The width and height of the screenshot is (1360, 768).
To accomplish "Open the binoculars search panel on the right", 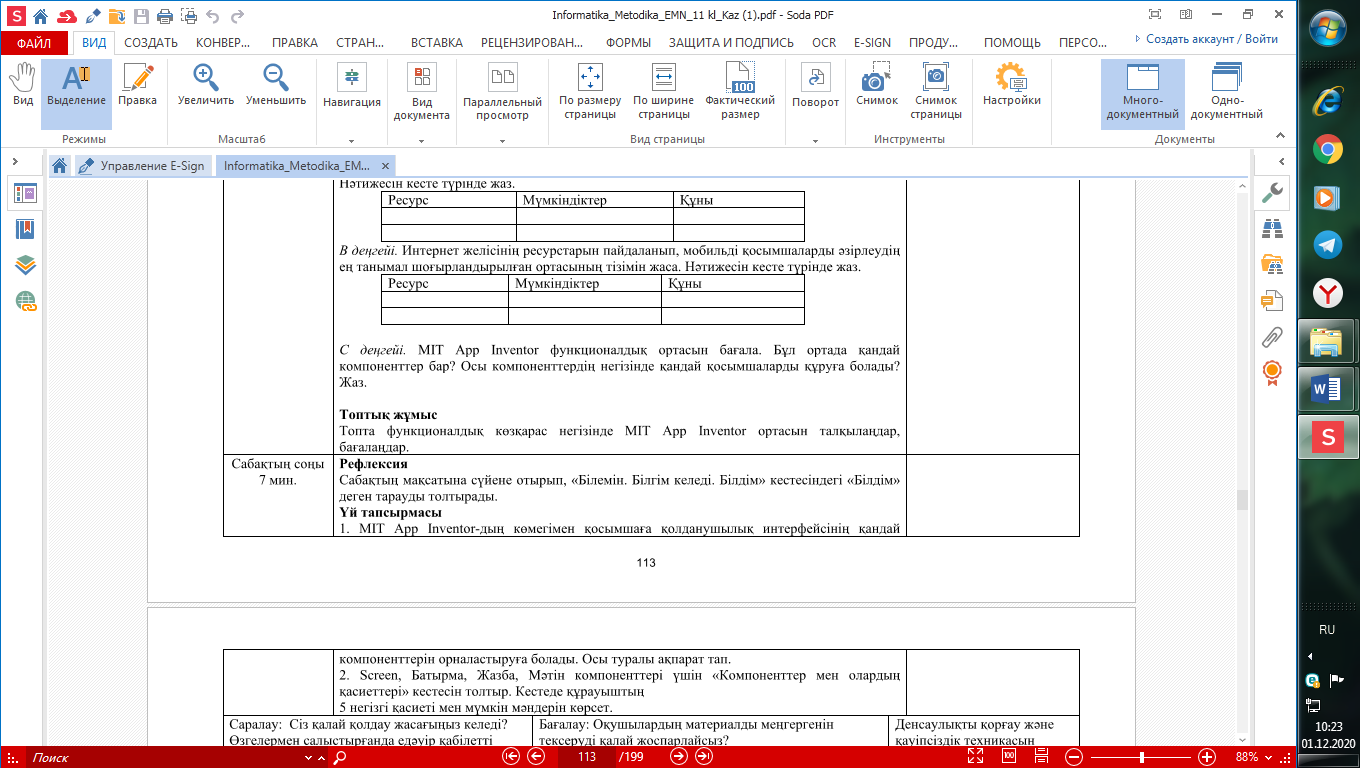I will click(1272, 228).
